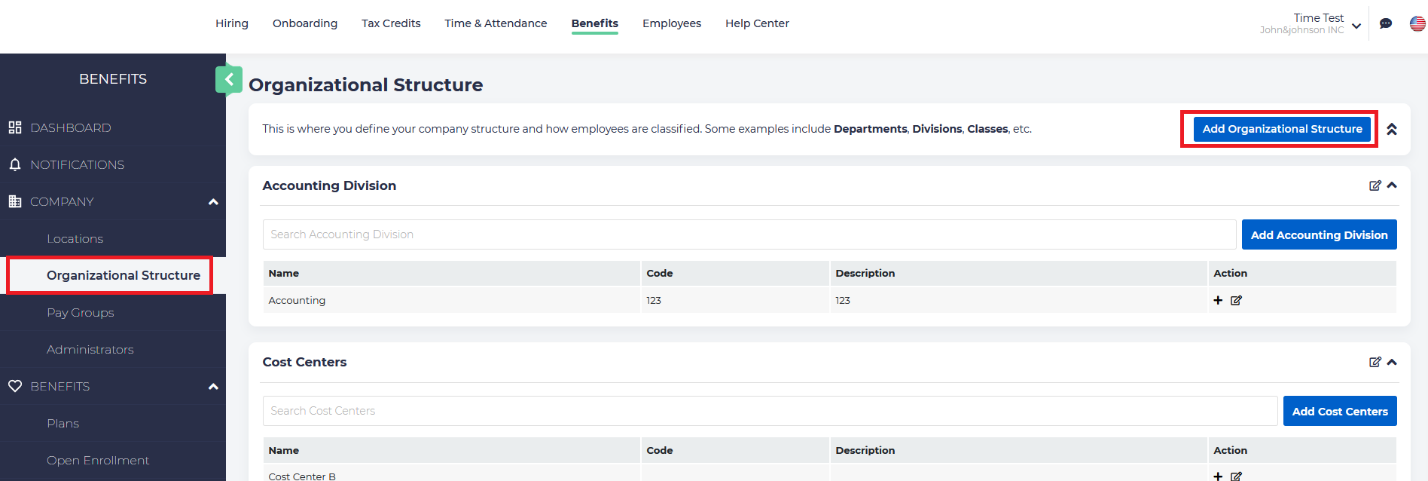
Task: Collapse the Accounting Division panel
Action: tap(1391, 185)
